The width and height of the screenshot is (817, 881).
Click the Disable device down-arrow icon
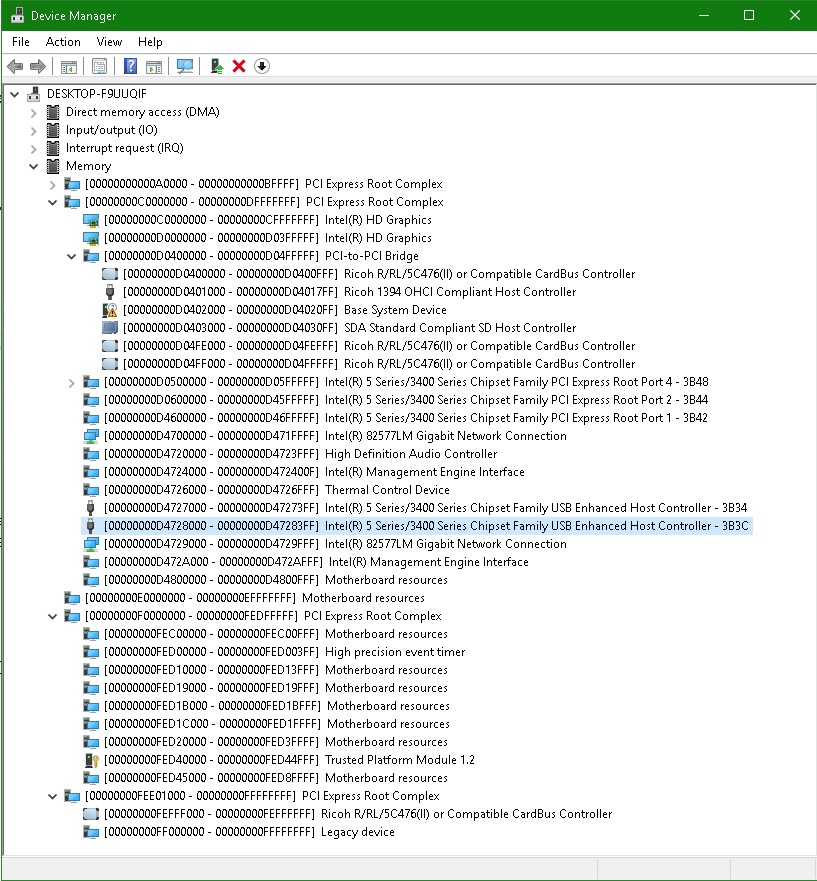pyautogui.click(x=262, y=66)
